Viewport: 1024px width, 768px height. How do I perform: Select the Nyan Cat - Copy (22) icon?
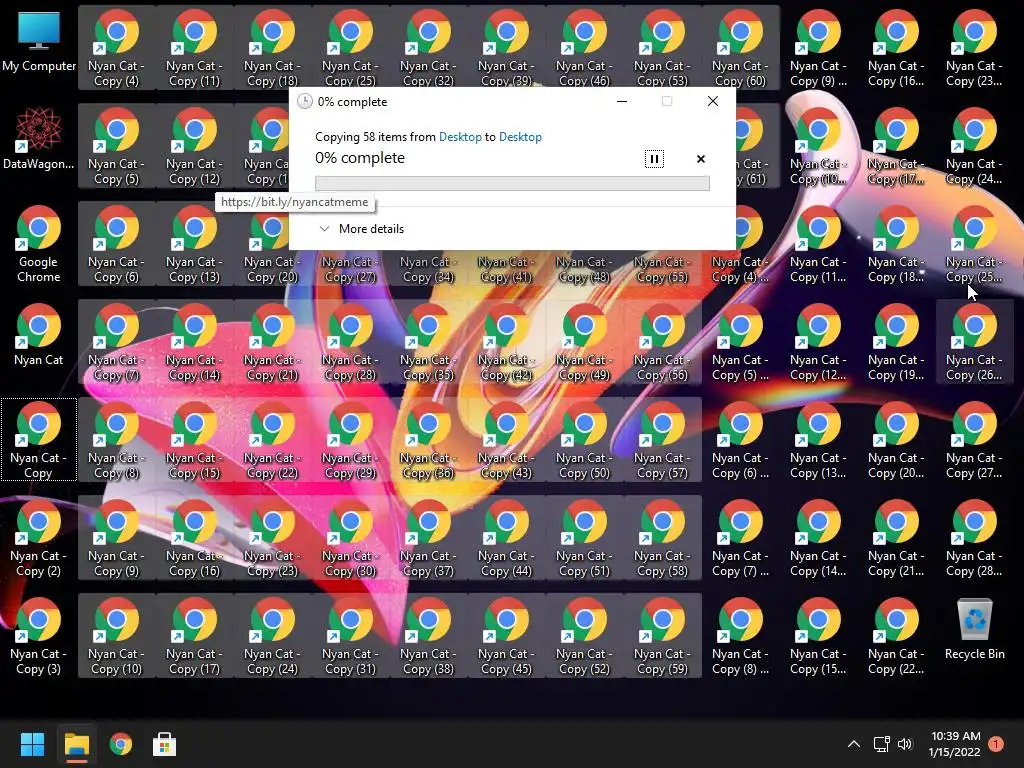click(272, 439)
